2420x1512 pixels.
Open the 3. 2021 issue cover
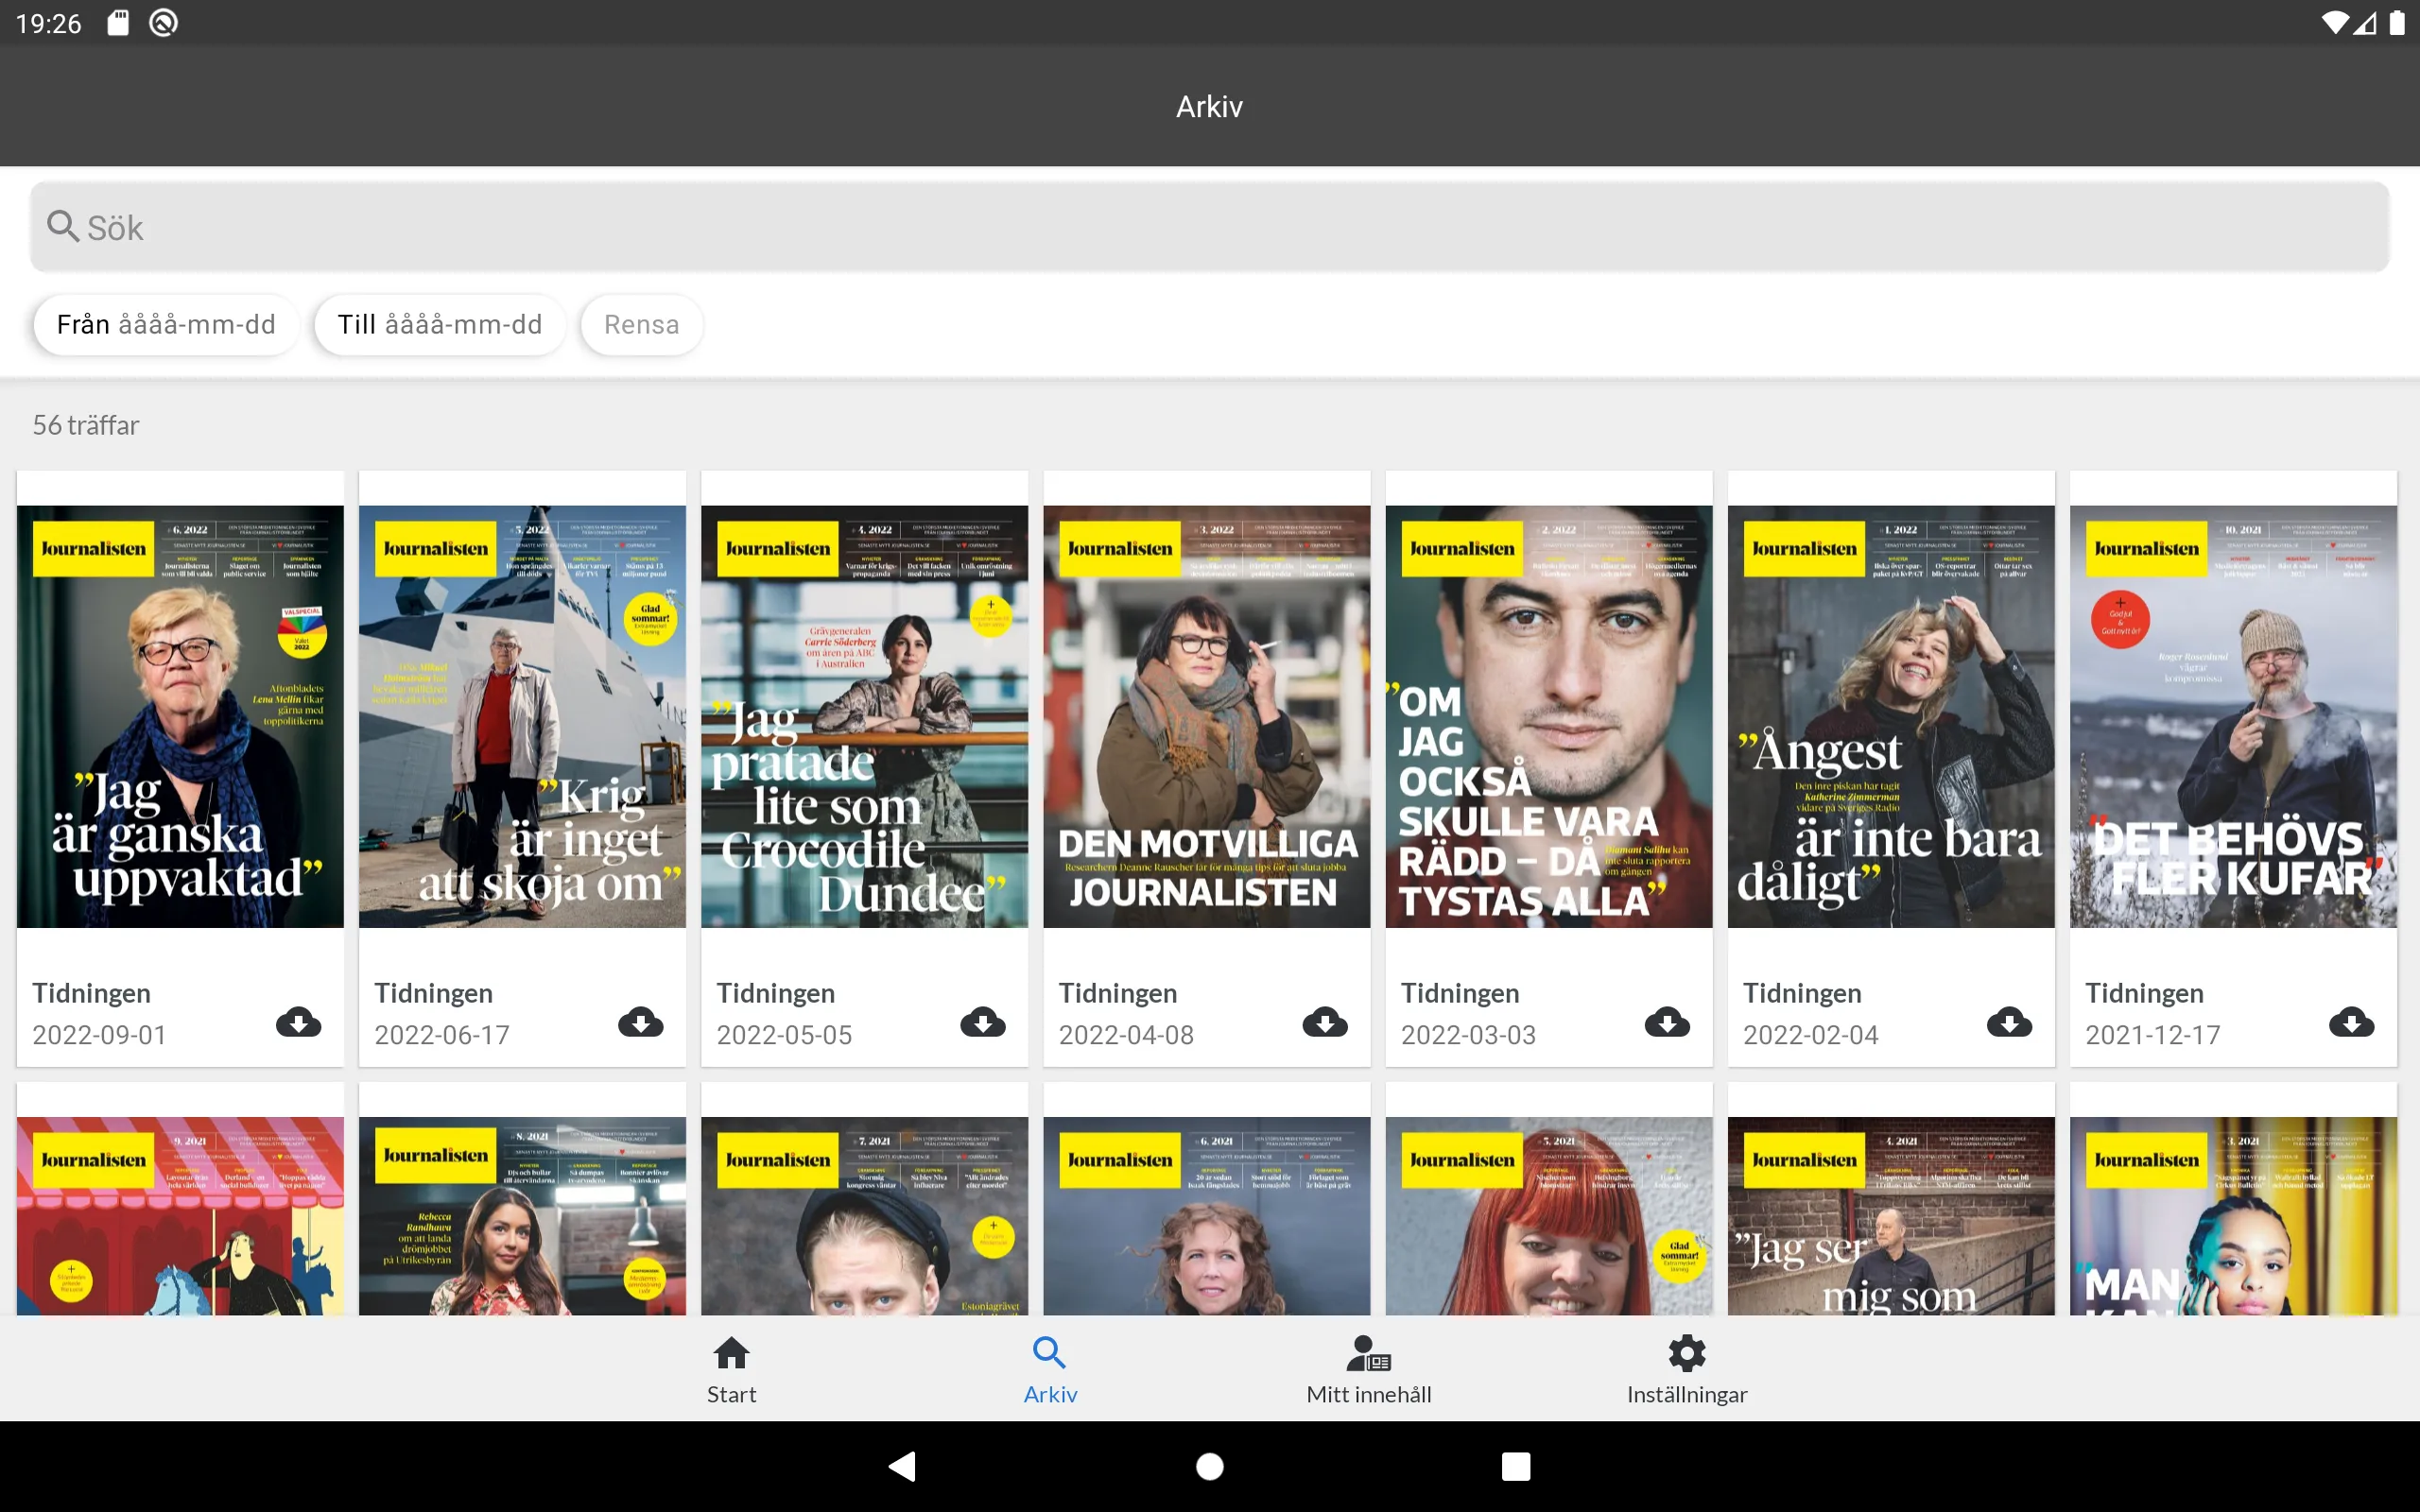[2232, 1215]
